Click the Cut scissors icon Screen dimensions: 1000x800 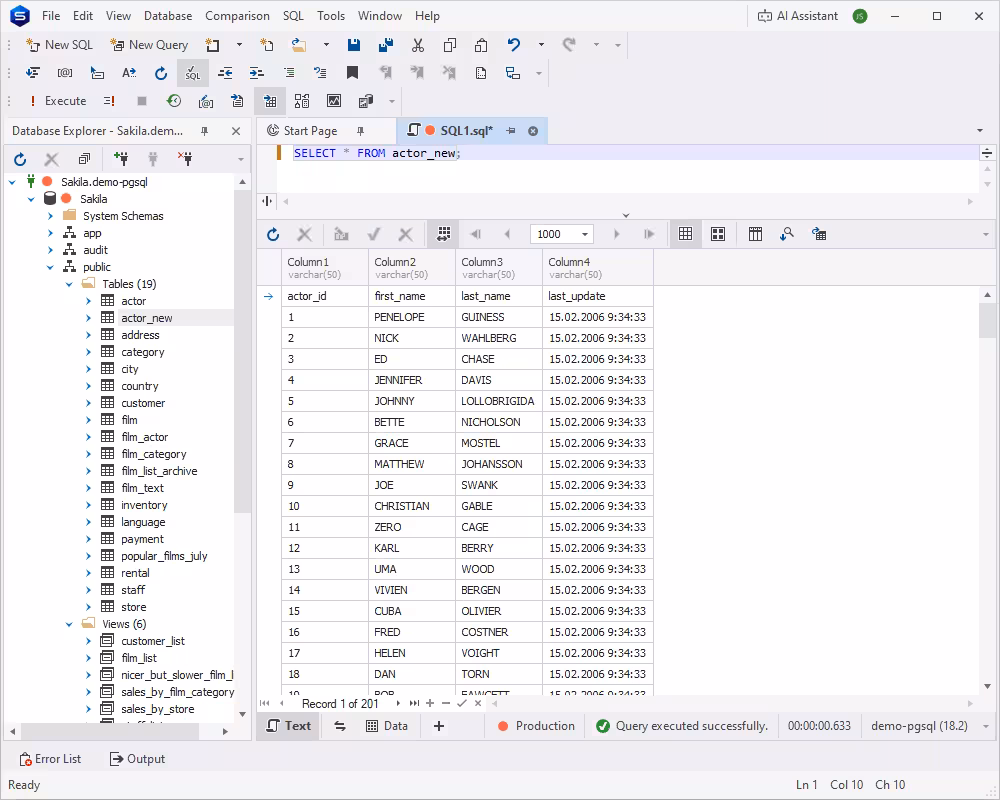(418, 45)
